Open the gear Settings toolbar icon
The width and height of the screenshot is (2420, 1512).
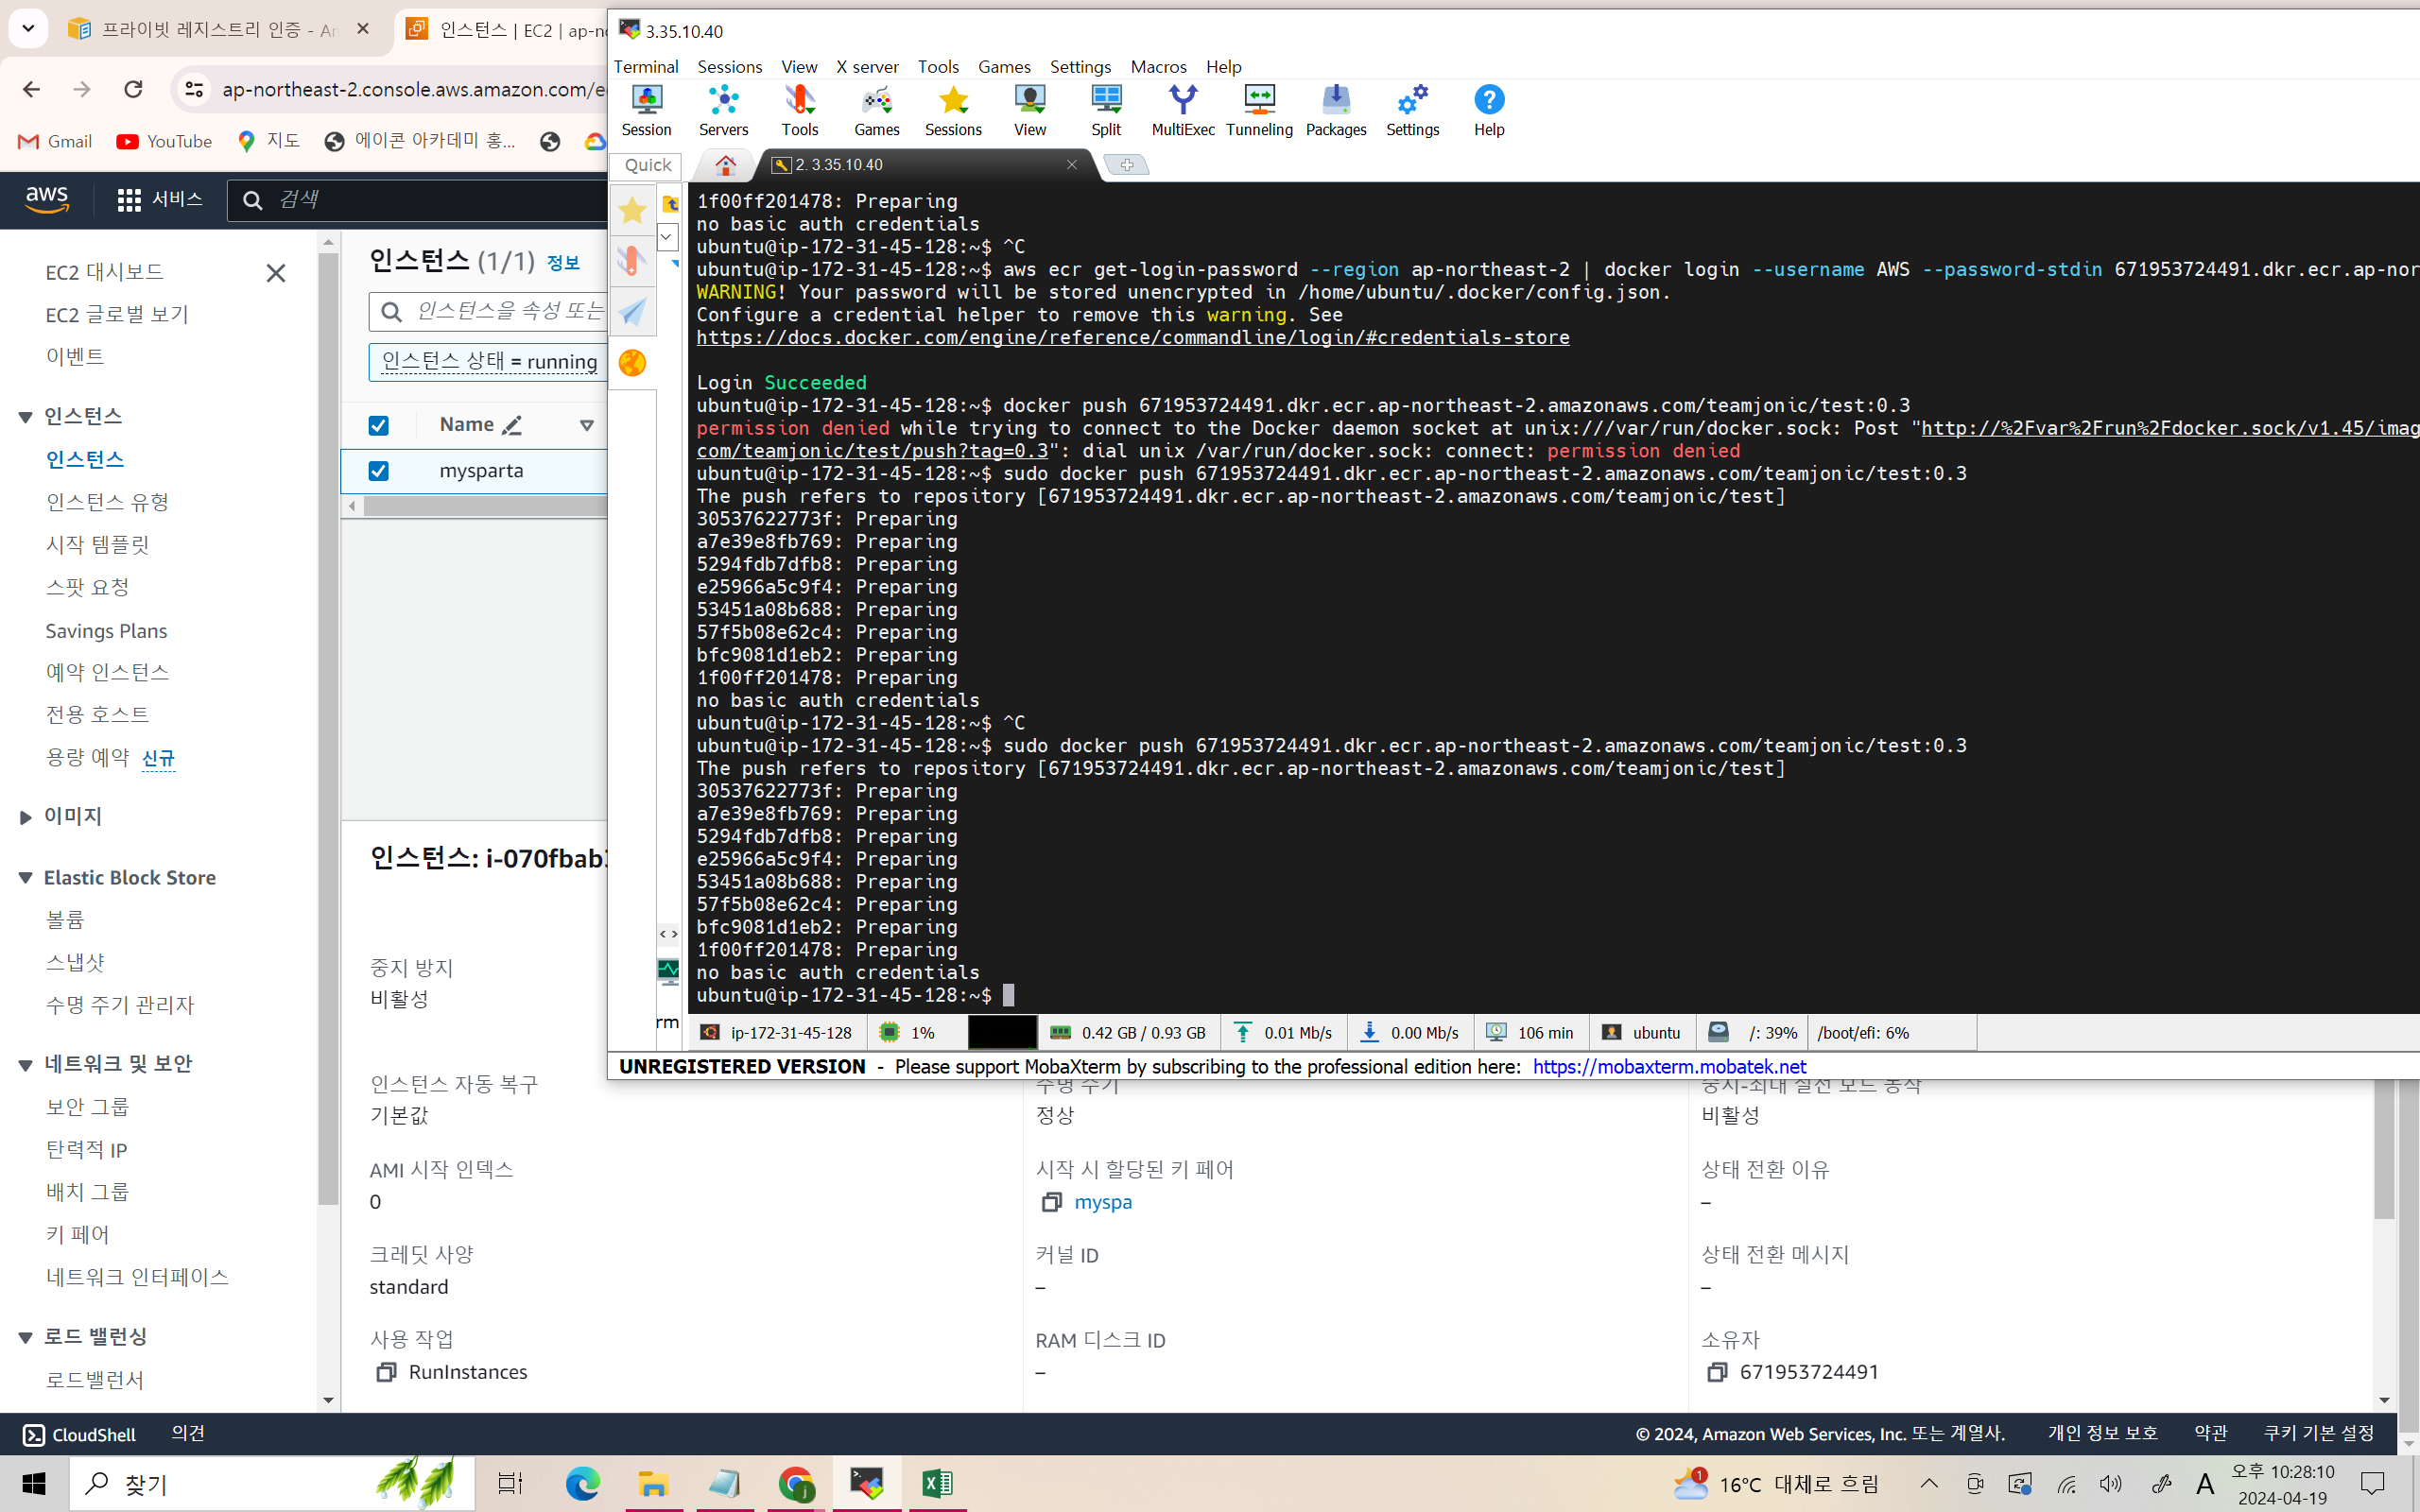[x=1412, y=110]
